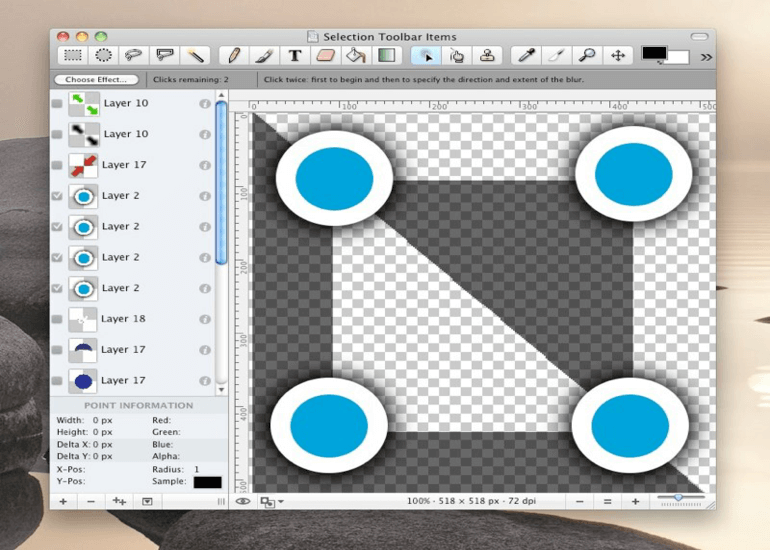Toggle the eye icon in status bar
Screen dimensions: 770x550
click(x=242, y=501)
